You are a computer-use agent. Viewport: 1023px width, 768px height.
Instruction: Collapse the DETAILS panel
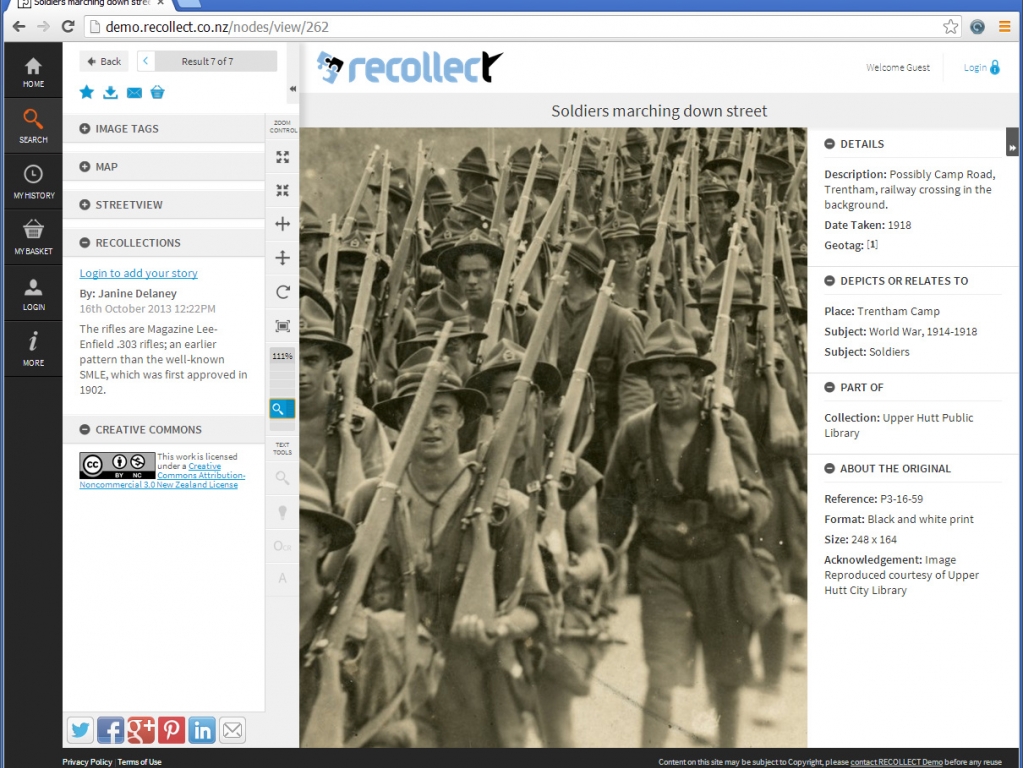[x=828, y=143]
